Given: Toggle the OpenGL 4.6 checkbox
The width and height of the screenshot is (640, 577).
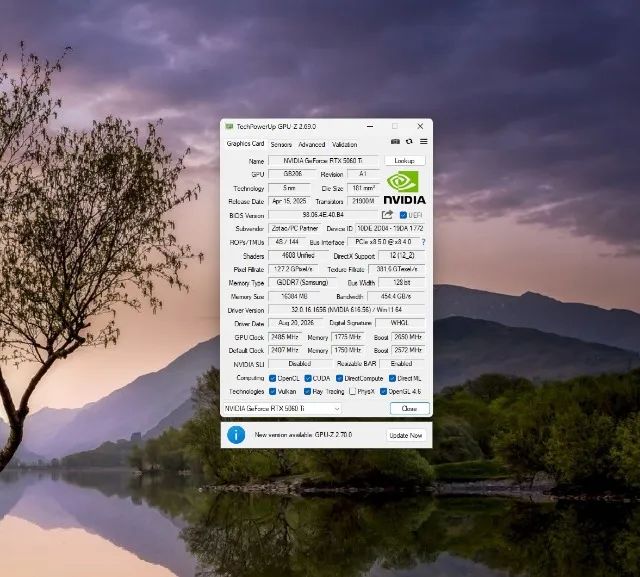Looking at the screenshot, I should [x=383, y=391].
